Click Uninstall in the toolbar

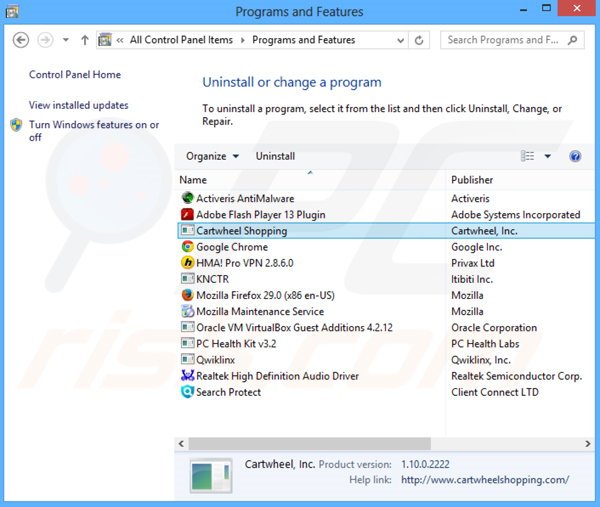click(x=275, y=157)
